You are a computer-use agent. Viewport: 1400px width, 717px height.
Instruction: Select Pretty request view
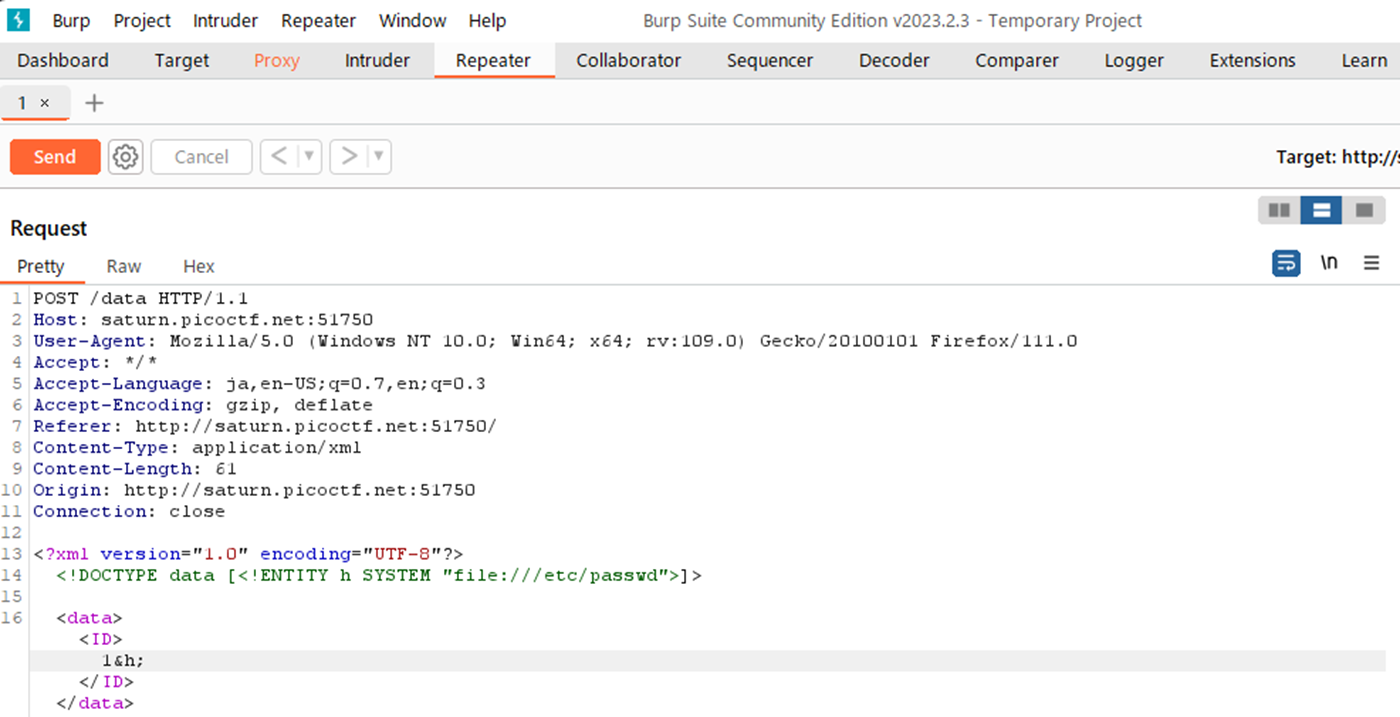(41, 266)
